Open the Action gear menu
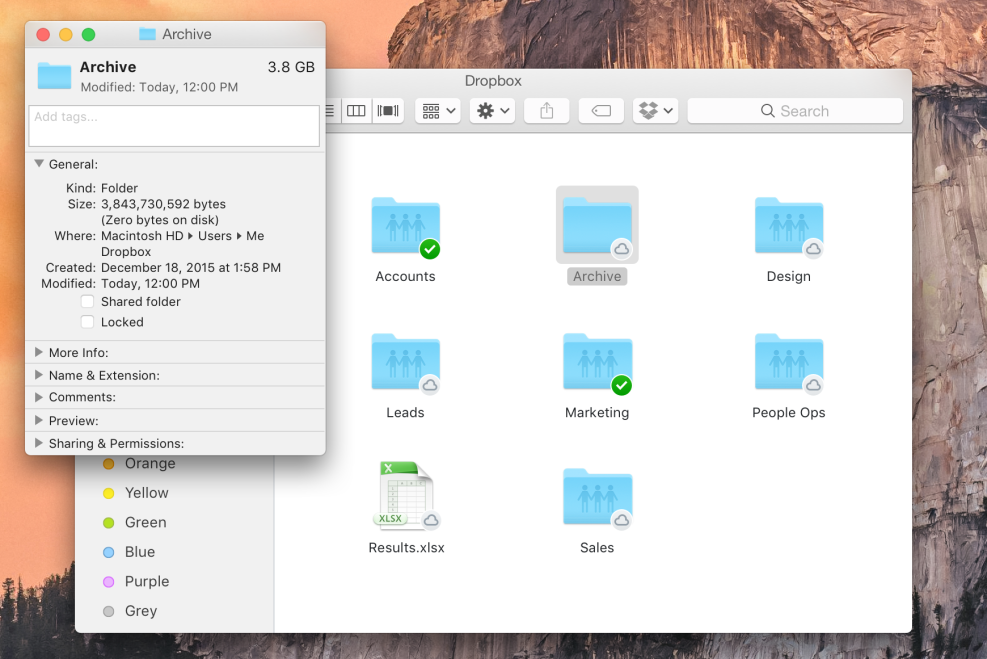The image size is (987, 659). point(492,110)
